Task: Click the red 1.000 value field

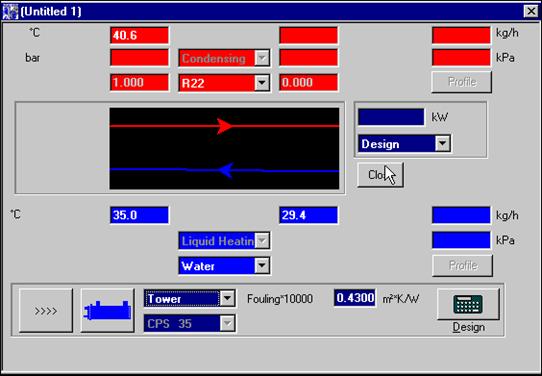Action: point(139,83)
